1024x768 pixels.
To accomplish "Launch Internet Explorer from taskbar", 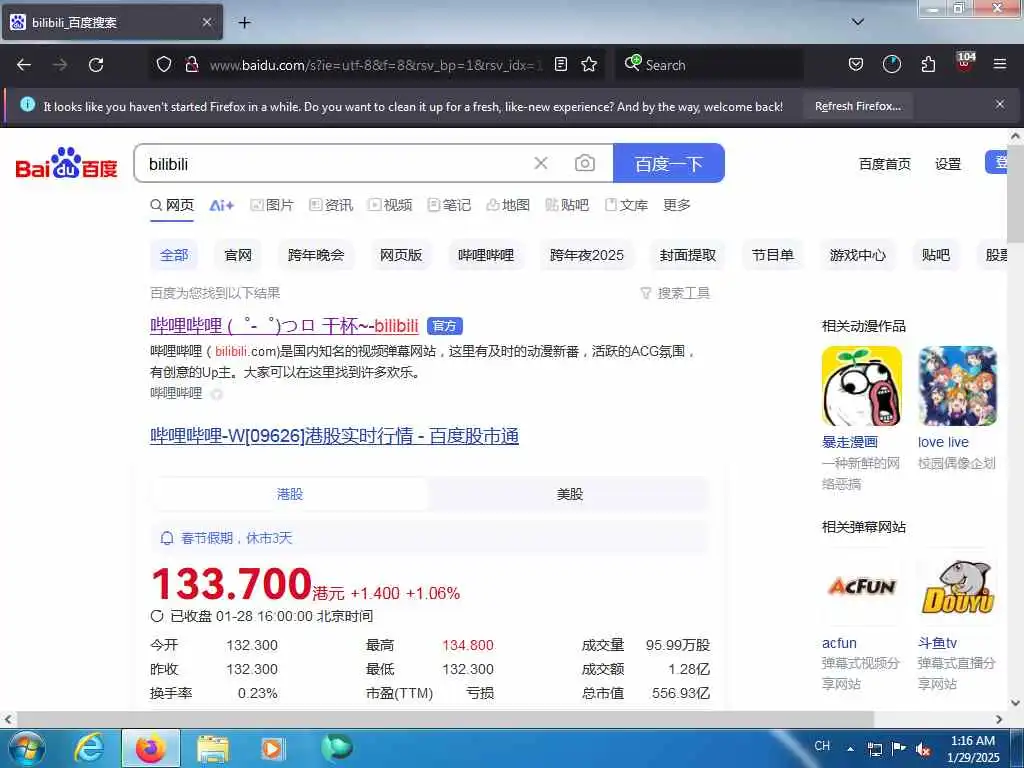I will coord(89,748).
